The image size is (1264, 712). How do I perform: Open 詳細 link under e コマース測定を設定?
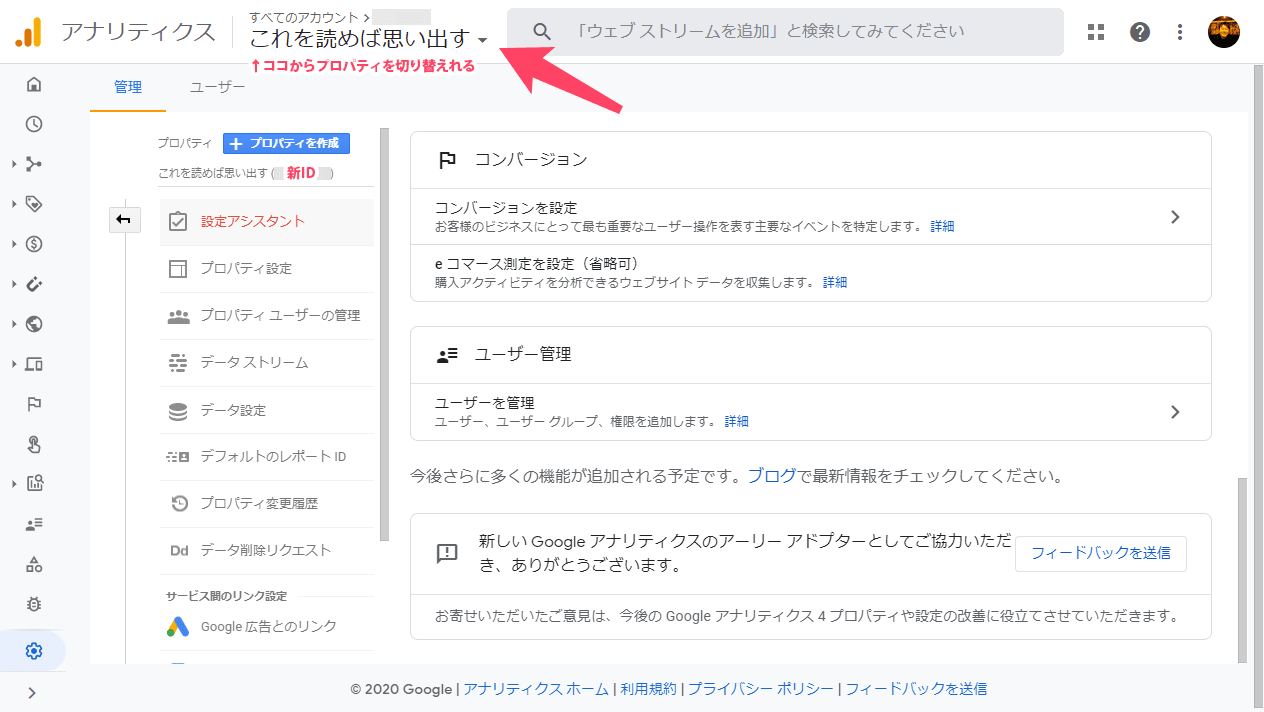tap(835, 283)
